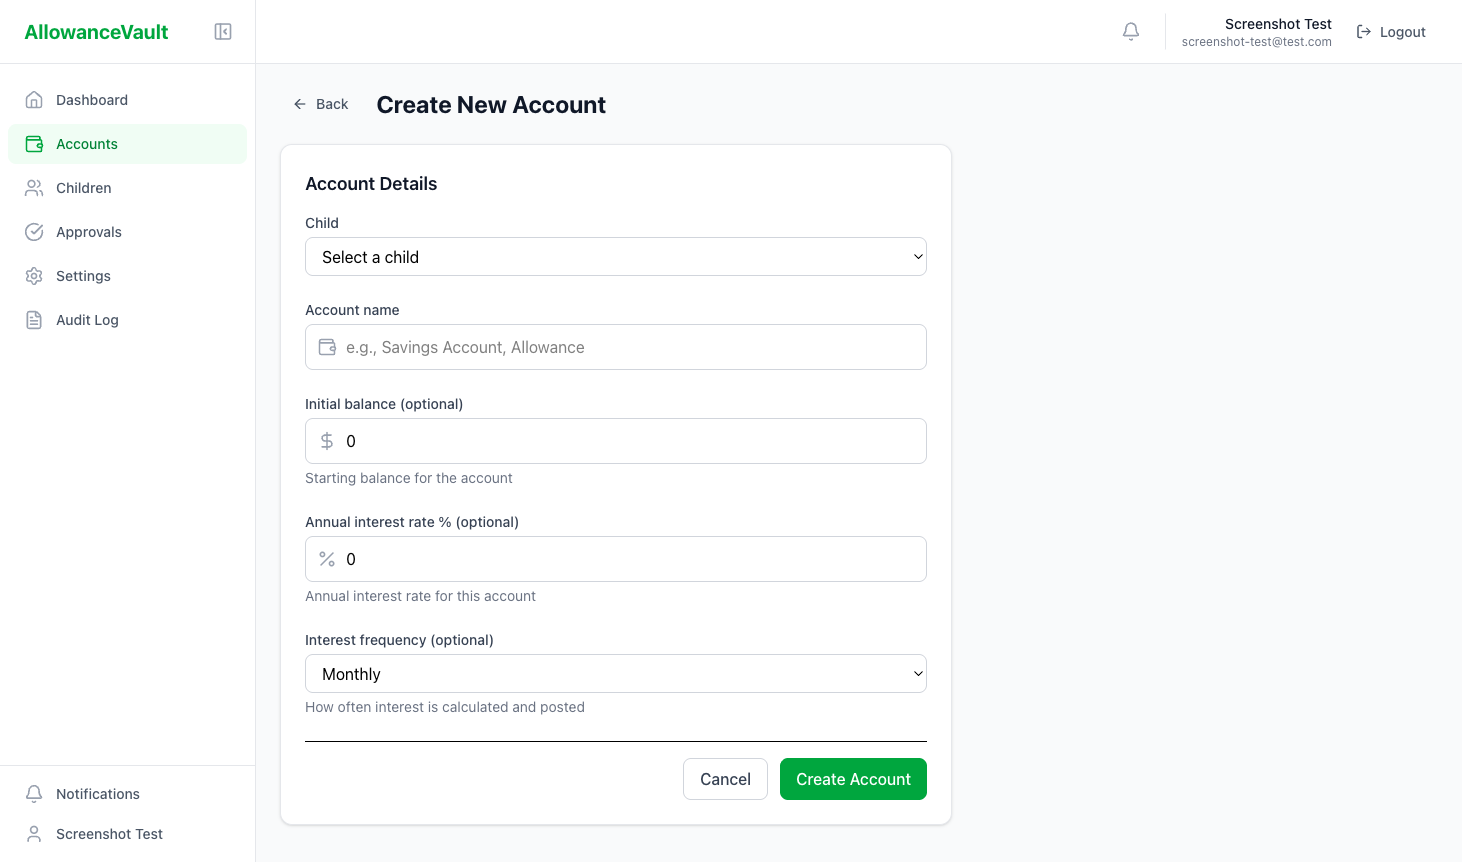Click the Audit Log document icon

pos(34,320)
